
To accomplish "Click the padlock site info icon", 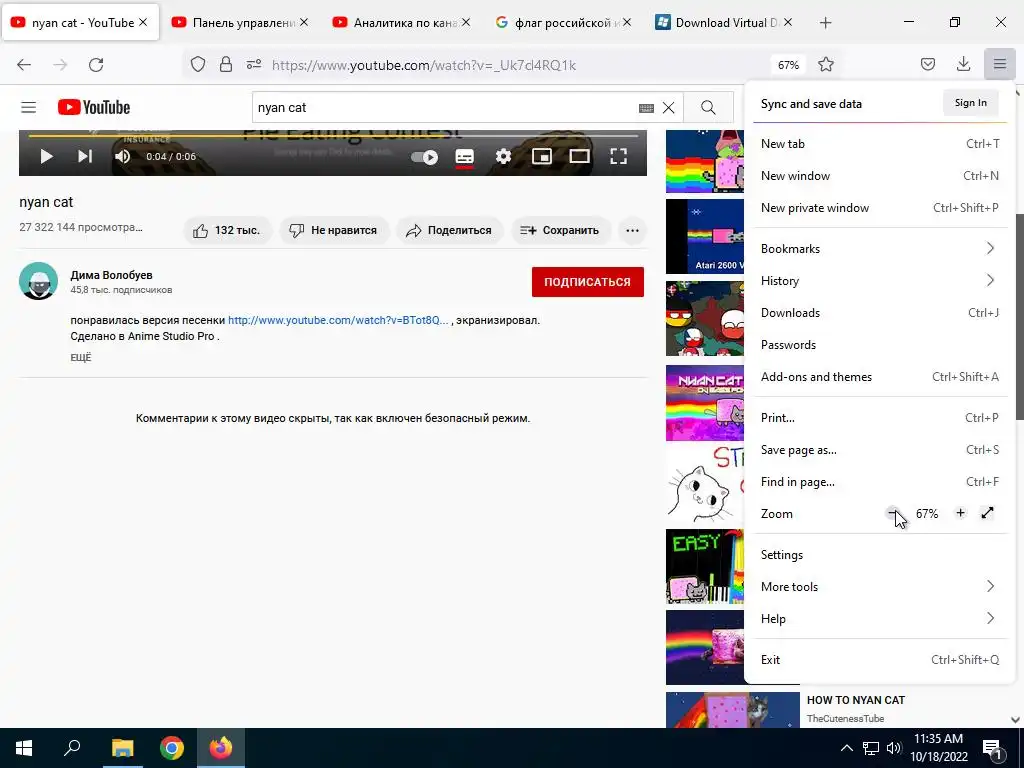I will [x=226, y=65].
